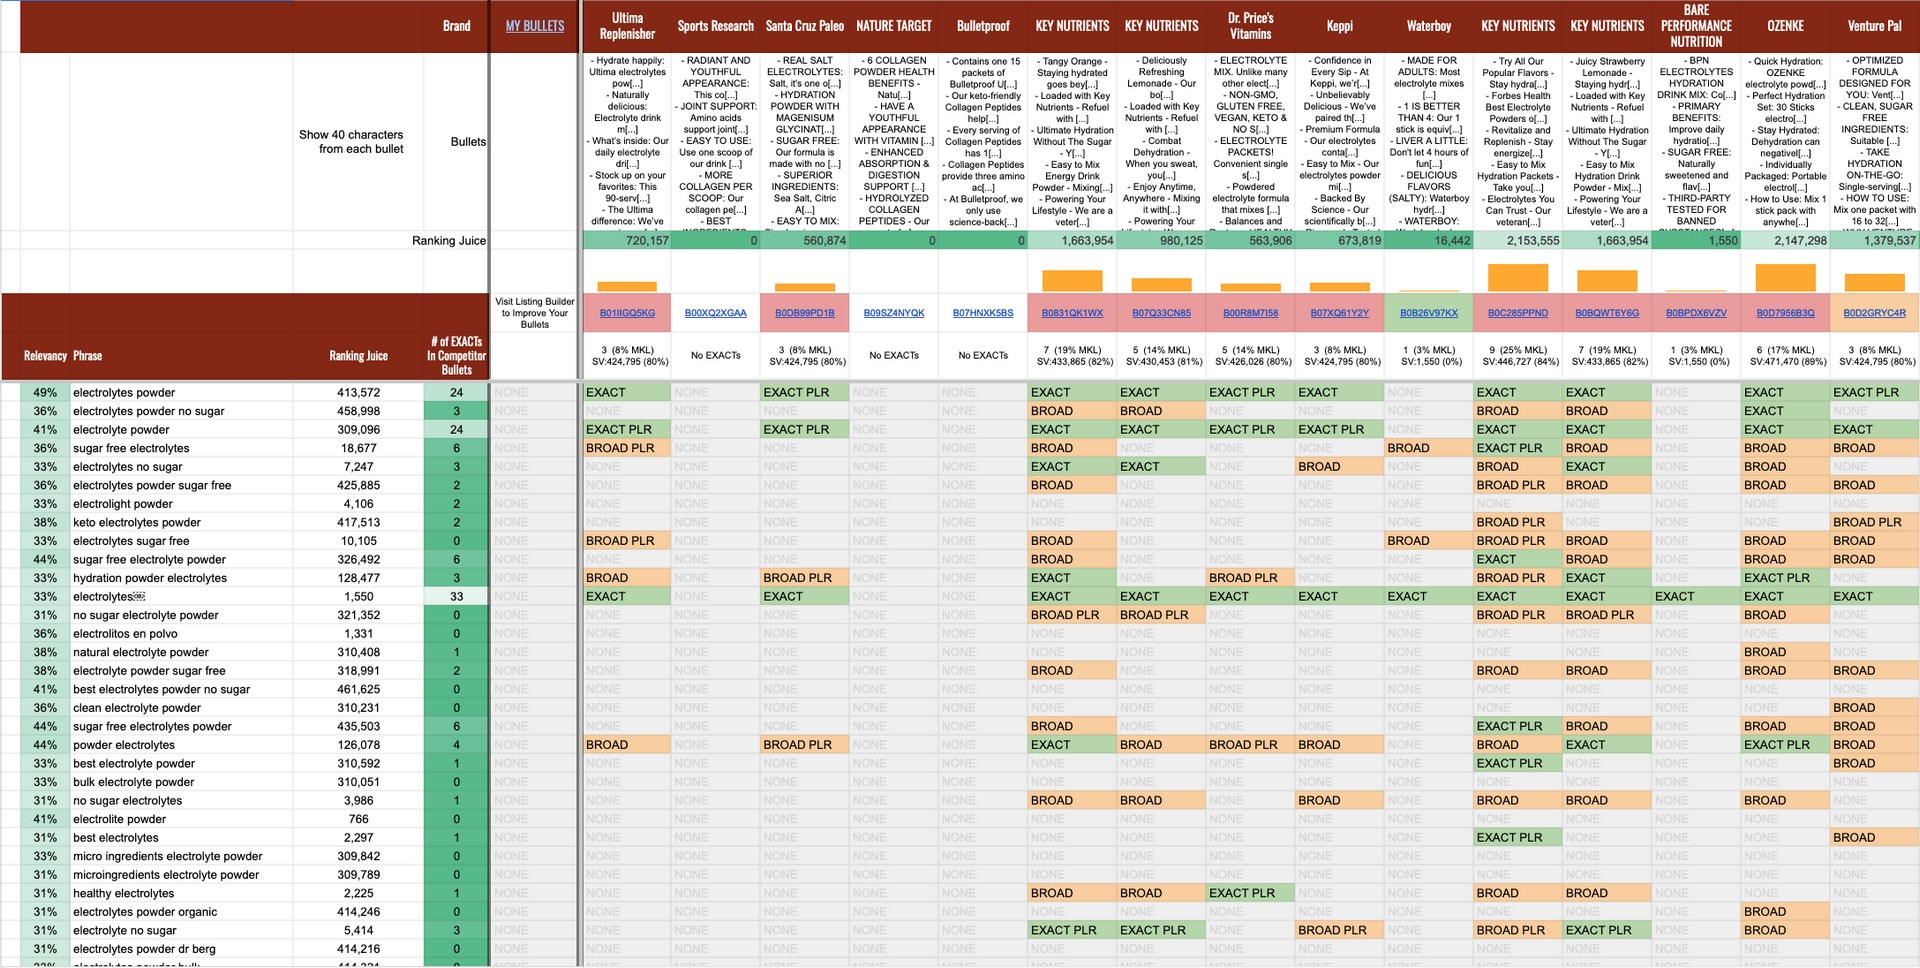The height and width of the screenshot is (968, 1920).
Task: Follow the B0831QK1WX product link
Action: point(1072,313)
